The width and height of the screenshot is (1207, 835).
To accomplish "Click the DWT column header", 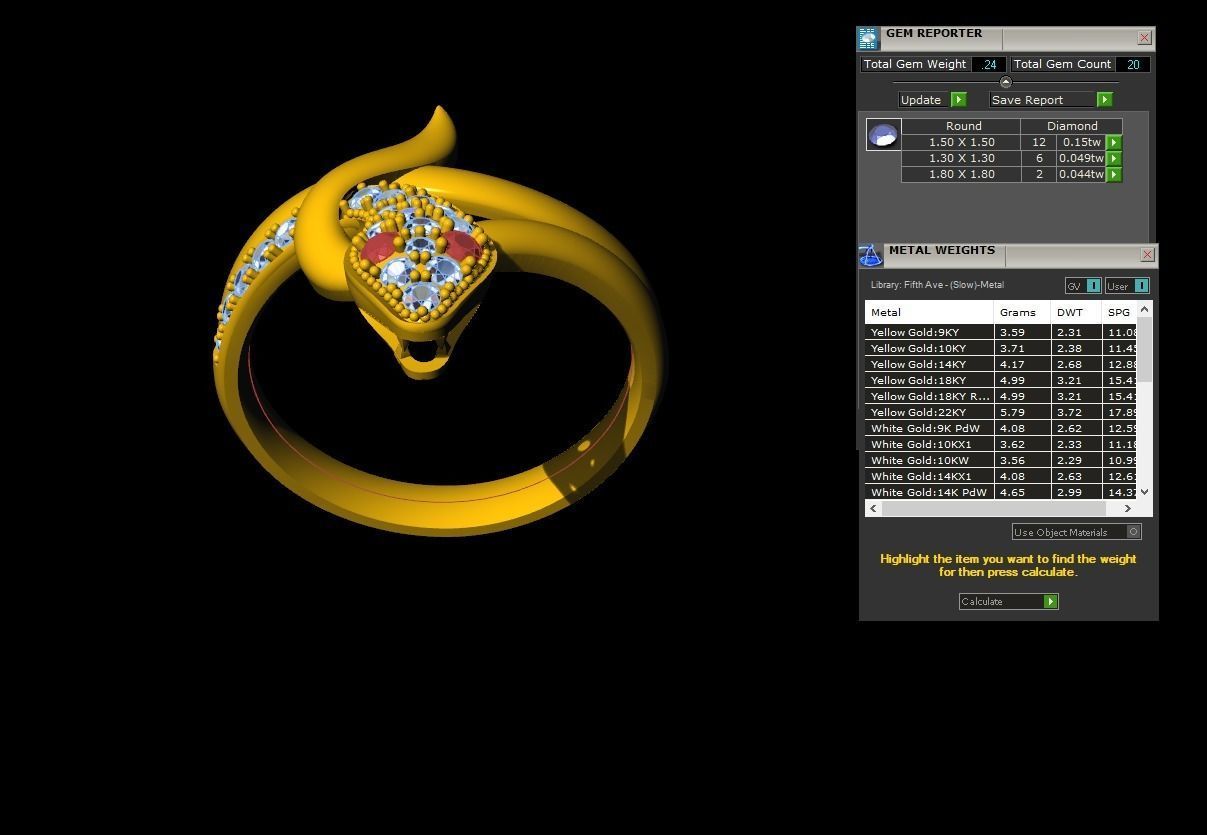I will point(1076,312).
